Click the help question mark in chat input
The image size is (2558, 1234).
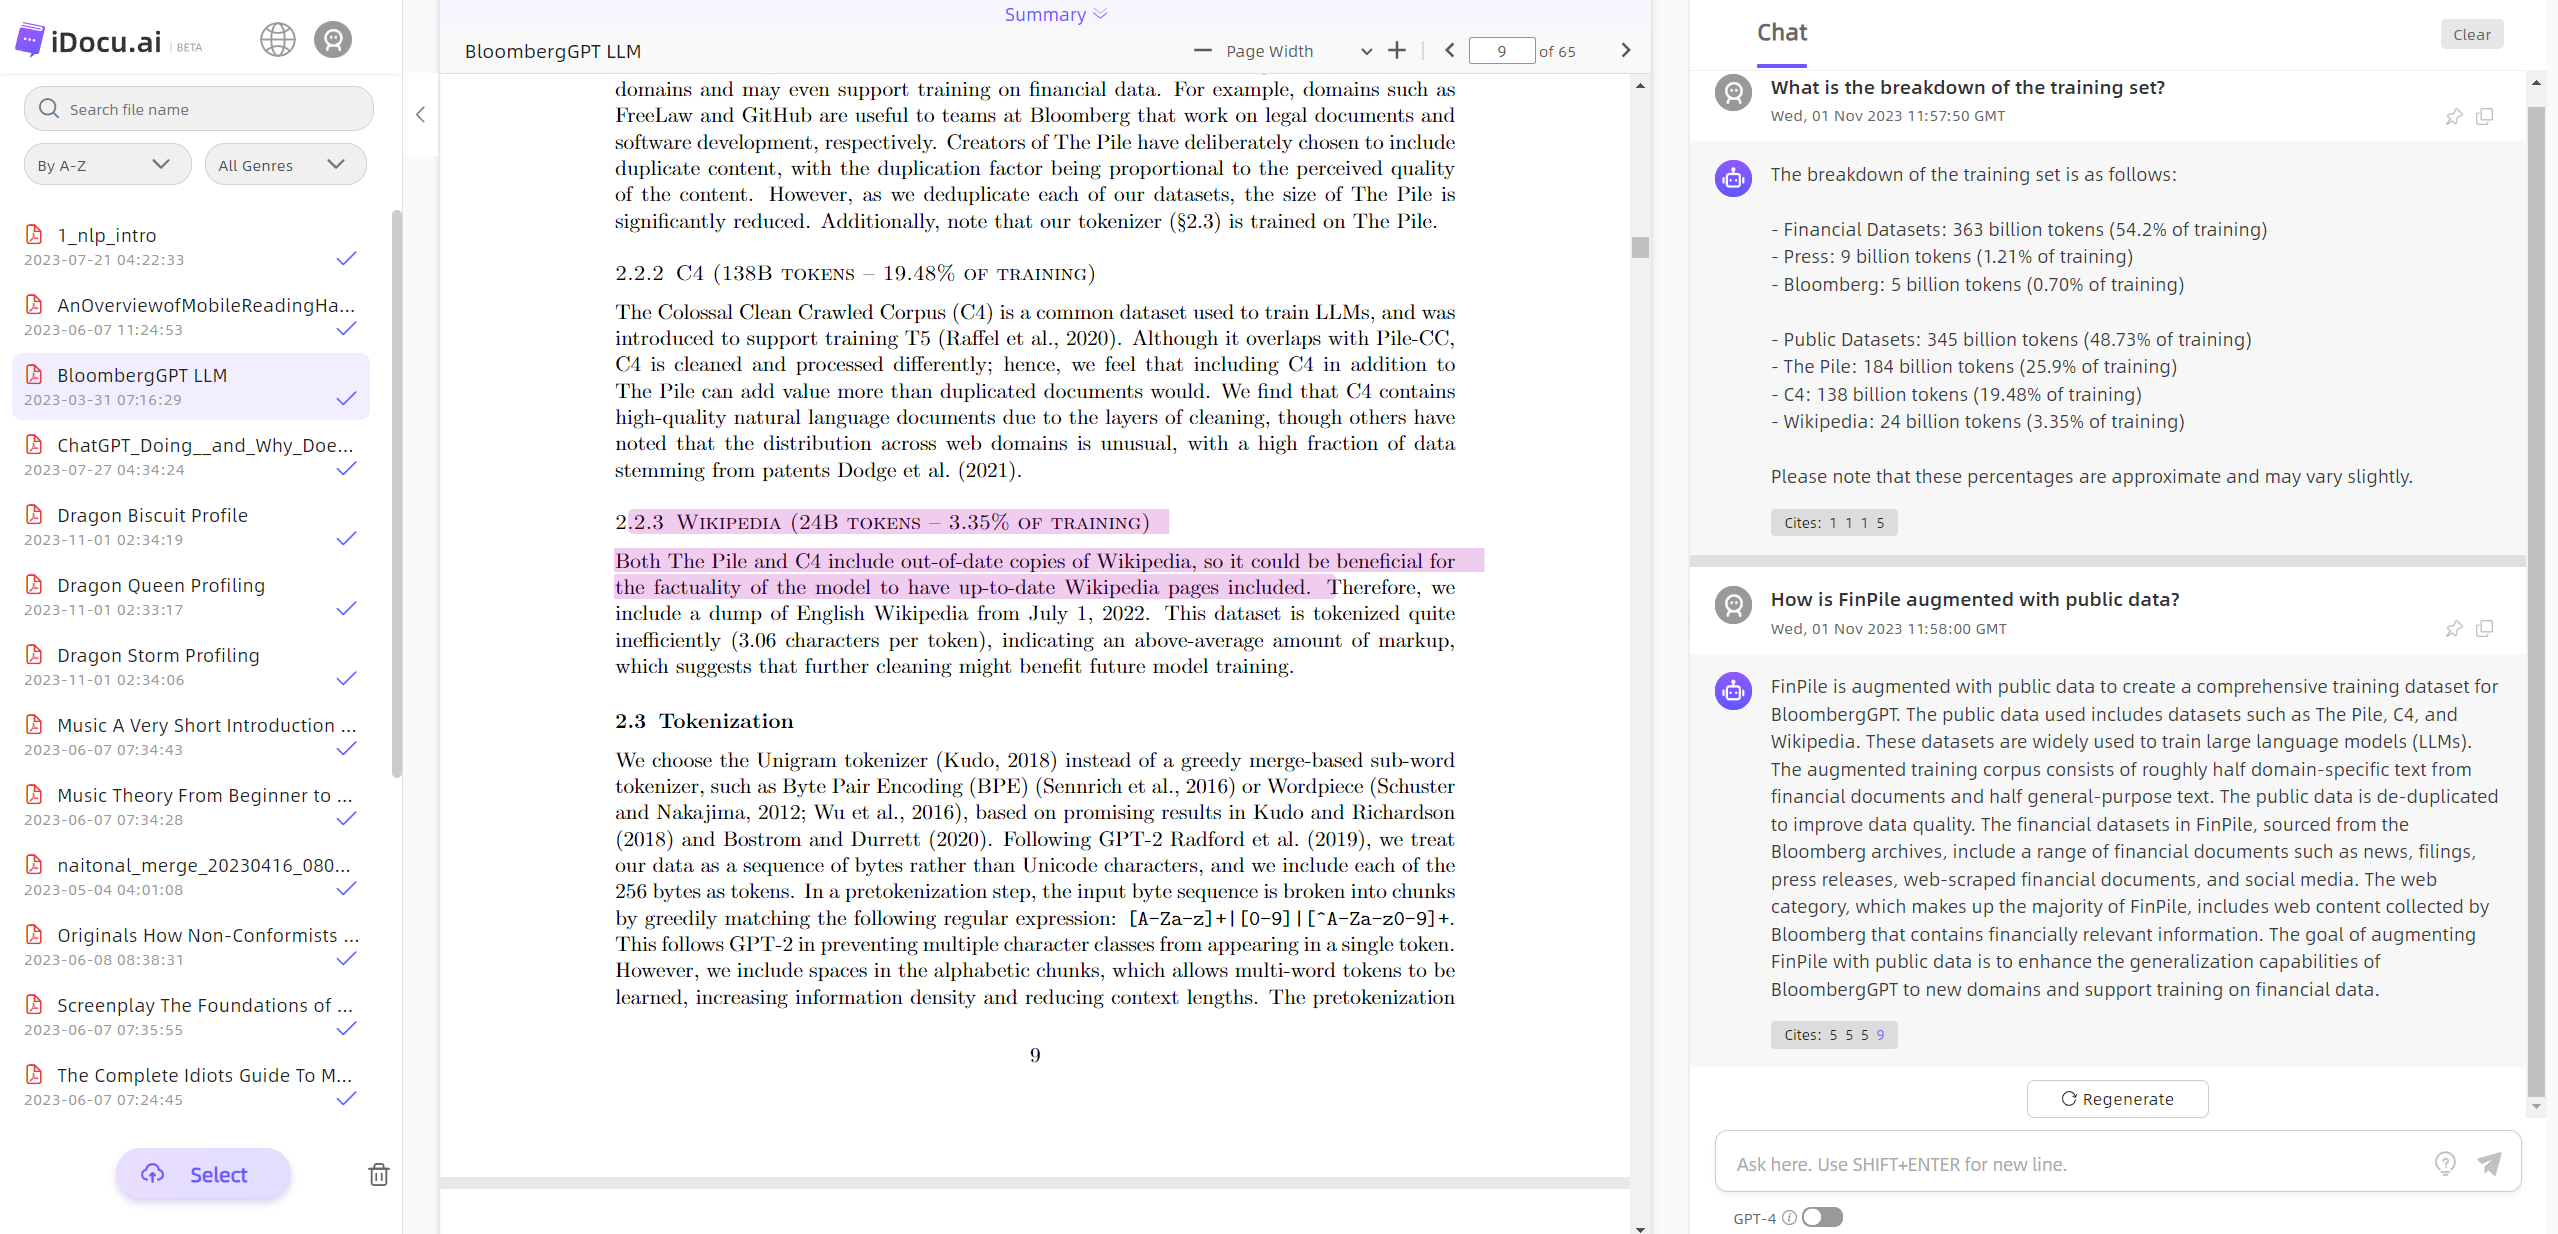tap(2445, 1163)
